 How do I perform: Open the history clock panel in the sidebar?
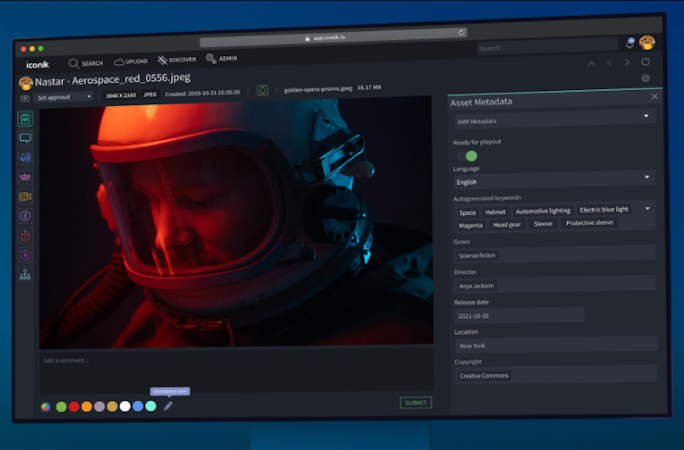[25, 255]
